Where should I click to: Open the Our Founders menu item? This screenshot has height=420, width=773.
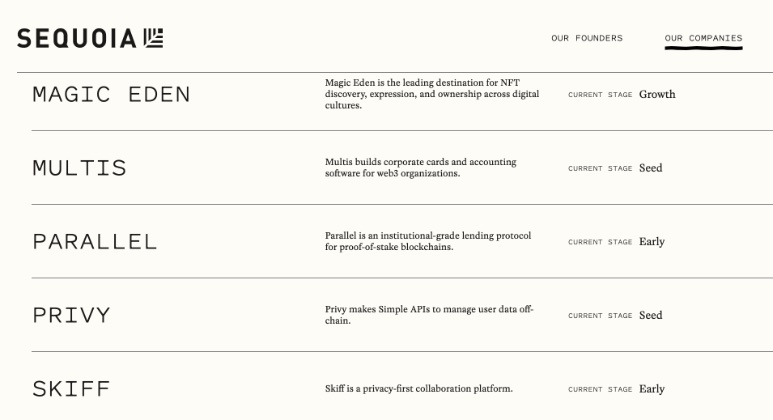[587, 38]
